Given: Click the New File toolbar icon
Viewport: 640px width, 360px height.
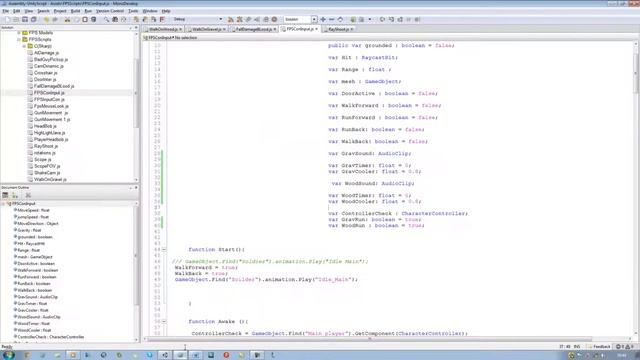Looking at the screenshot, I should pos(7,20).
